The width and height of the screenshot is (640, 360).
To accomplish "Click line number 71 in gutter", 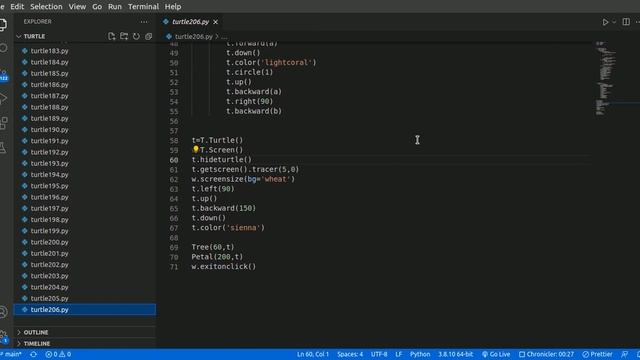I will 174,267.
